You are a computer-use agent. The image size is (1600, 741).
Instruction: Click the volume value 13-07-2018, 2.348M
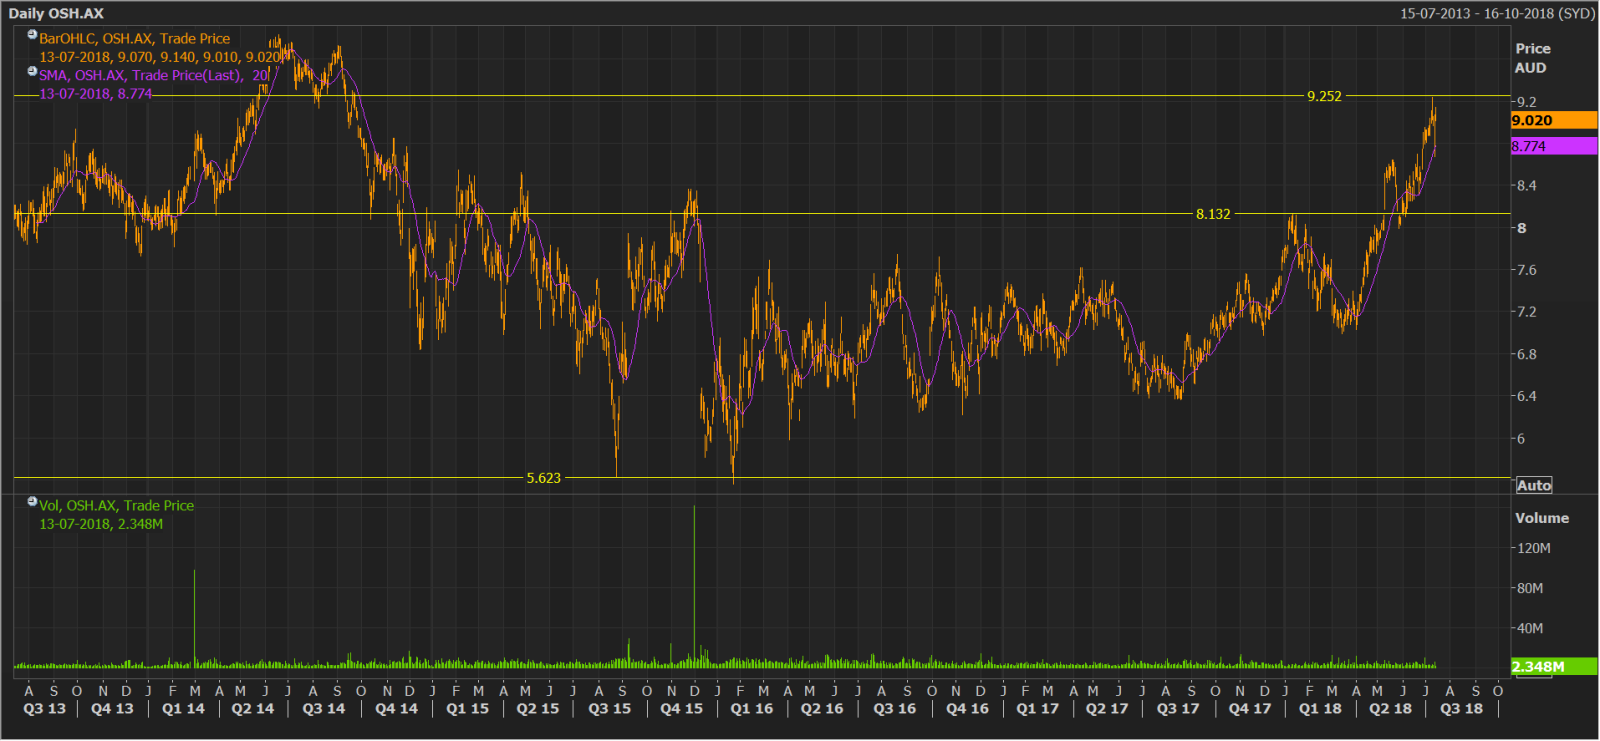pyautogui.click(x=101, y=524)
